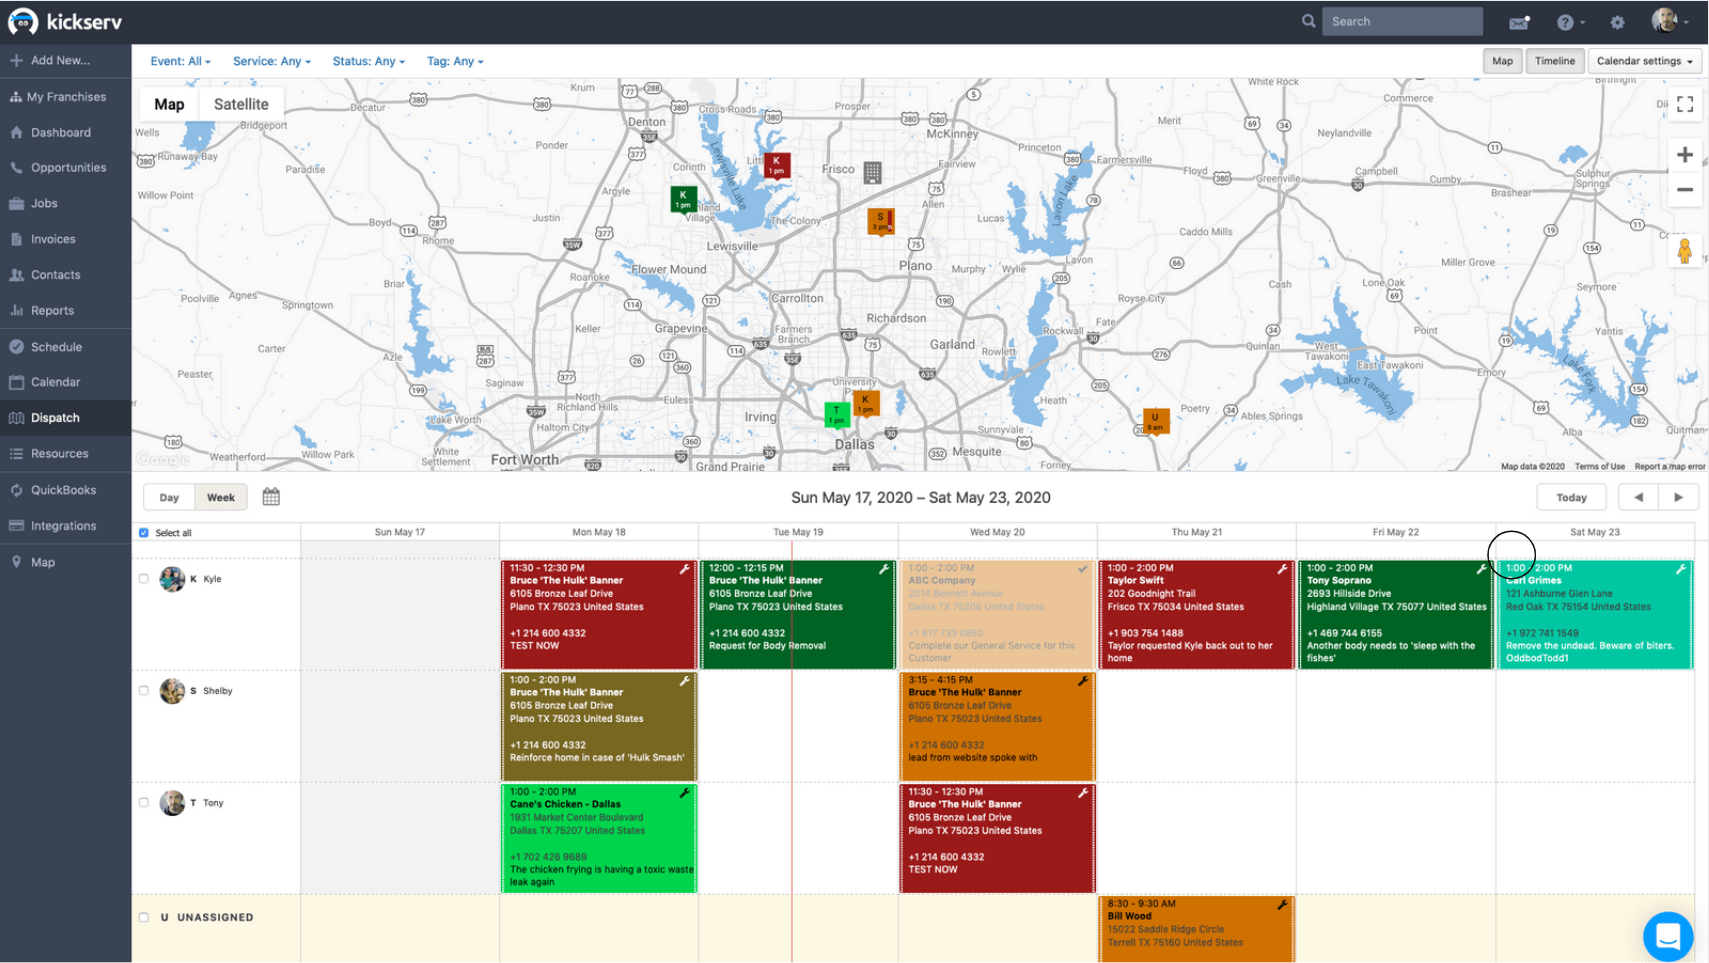
Task: Jump to Today in calendar
Action: [x=1571, y=497]
